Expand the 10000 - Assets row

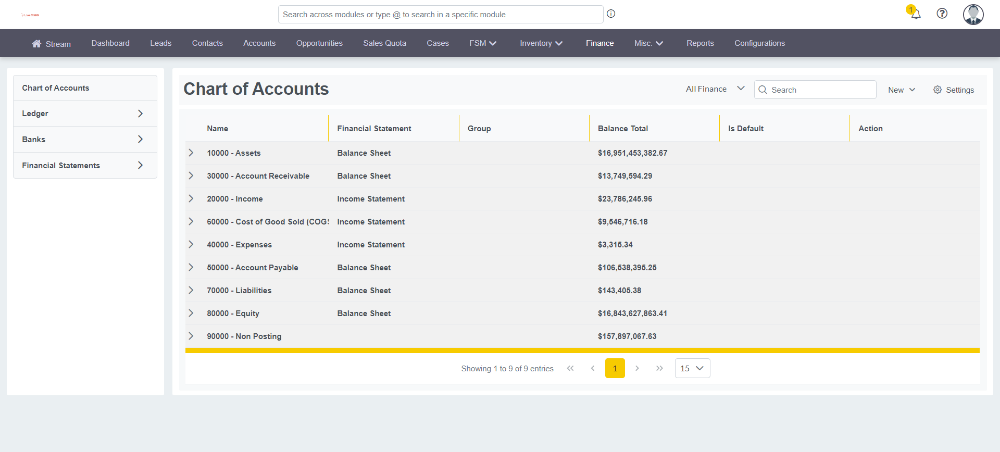click(x=191, y=153)
